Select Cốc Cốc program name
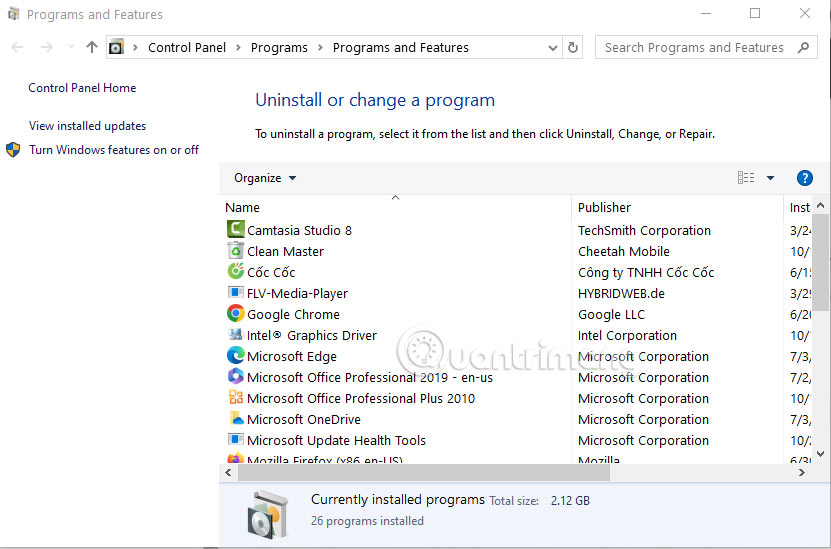Image resolution: width=831 pixels, height=549 pixels. pyautogui.click(x=271, y=272)
